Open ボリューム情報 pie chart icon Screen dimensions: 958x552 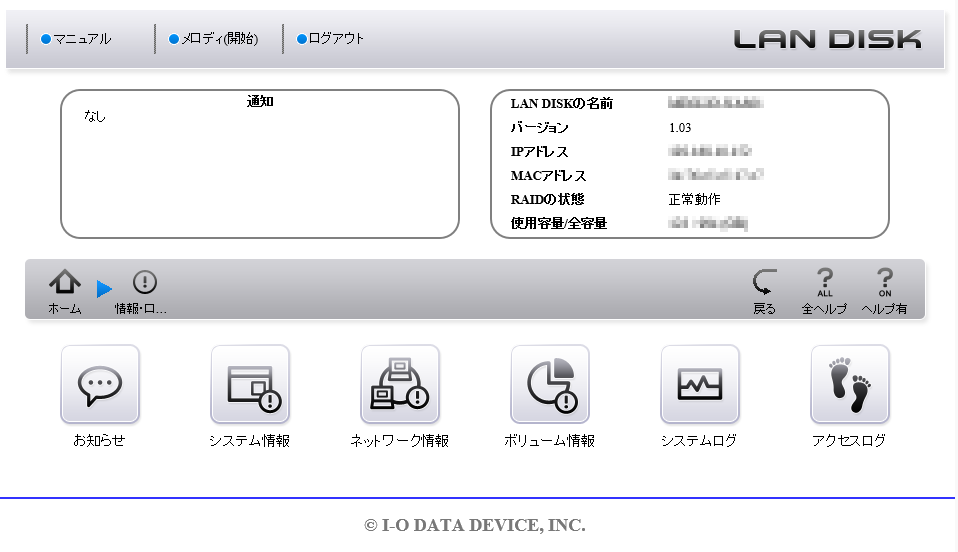point(550,385)
